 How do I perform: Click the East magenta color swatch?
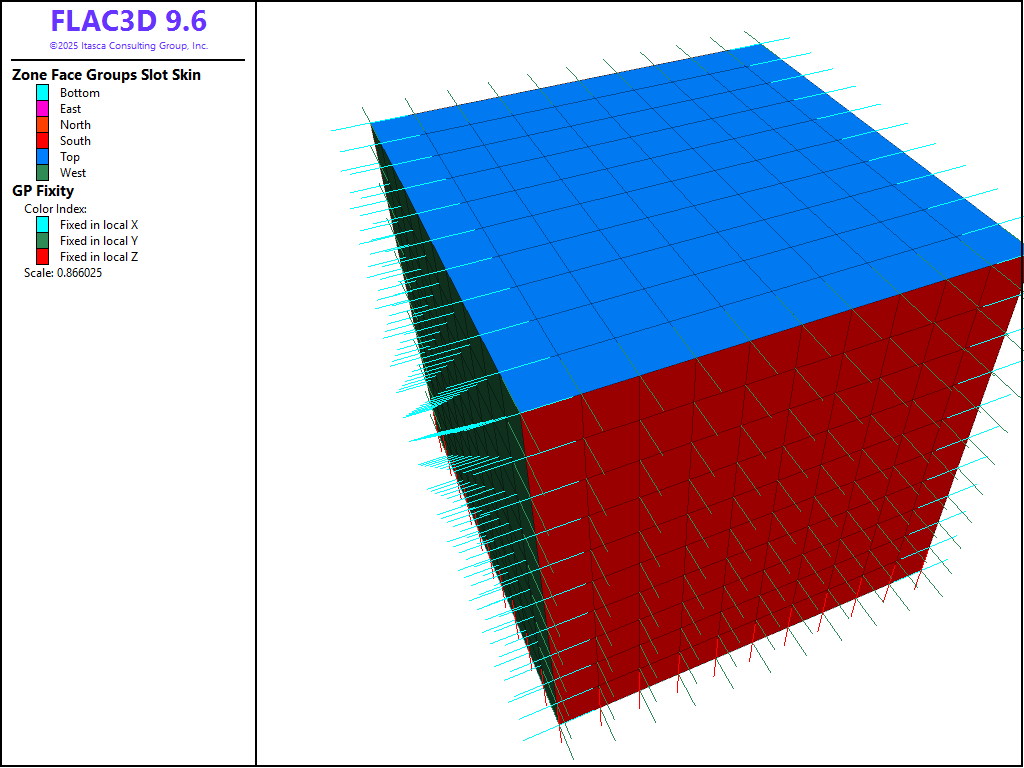coord(43,109)
